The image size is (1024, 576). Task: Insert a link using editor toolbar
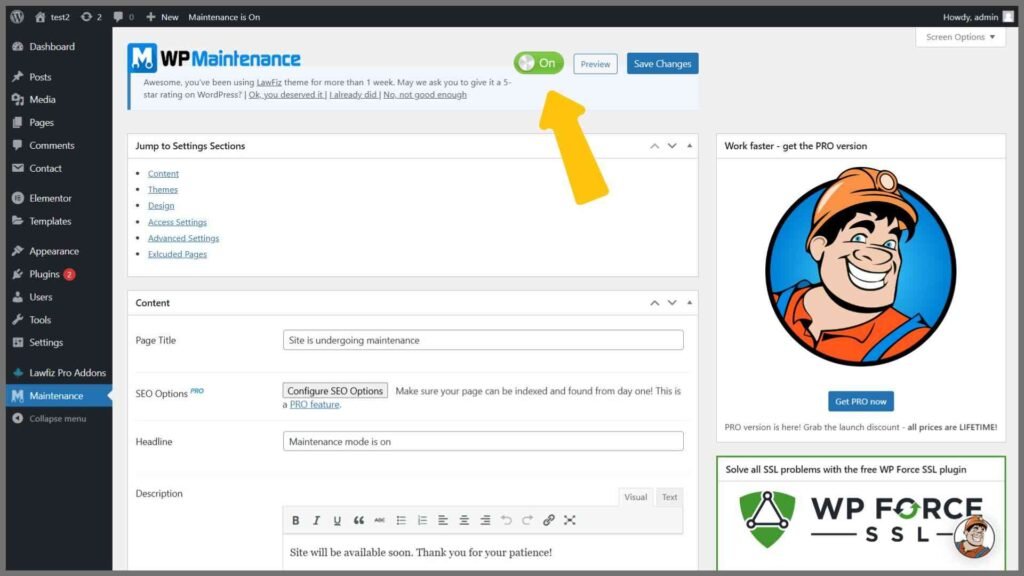coord(549,520)
